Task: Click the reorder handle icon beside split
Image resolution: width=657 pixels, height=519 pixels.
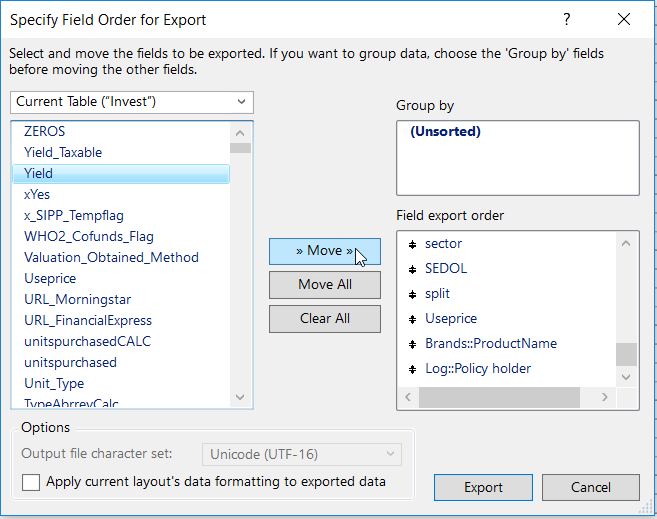Action: pyautogui.click(x=412, y=294)
